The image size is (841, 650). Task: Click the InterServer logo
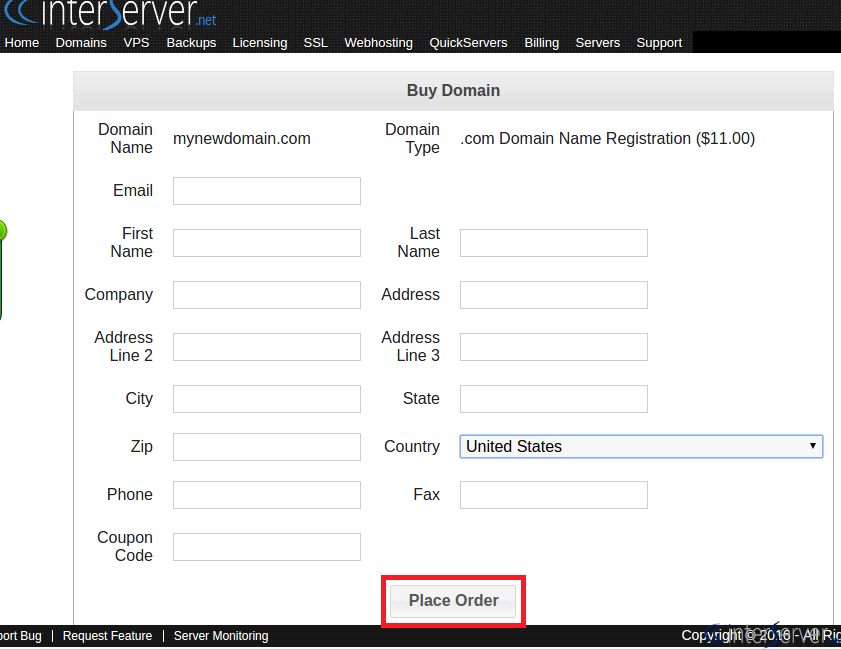tap(110, 14)
